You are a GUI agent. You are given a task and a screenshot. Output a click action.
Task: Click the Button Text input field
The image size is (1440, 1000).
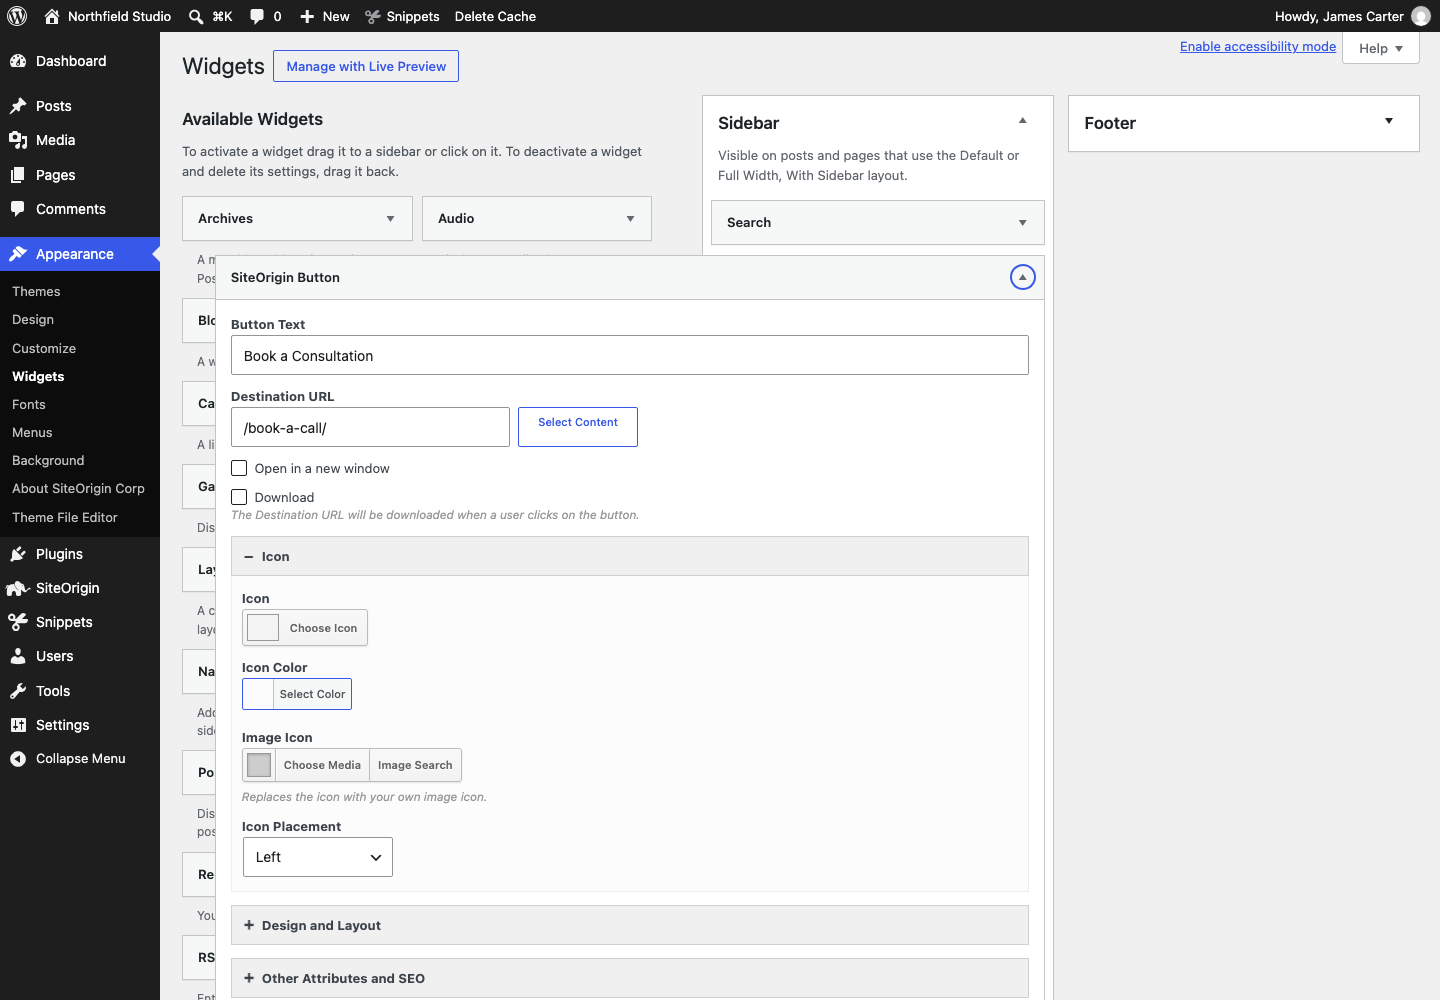coord(630,355)
